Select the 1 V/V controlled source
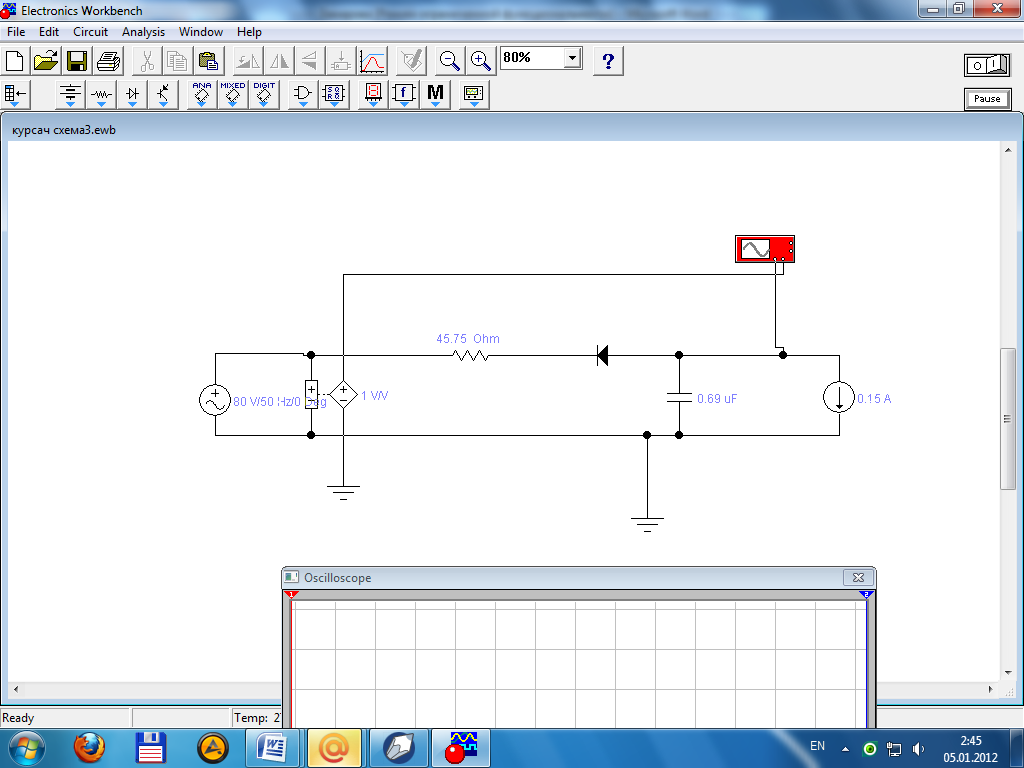 (x=343, y=395)
